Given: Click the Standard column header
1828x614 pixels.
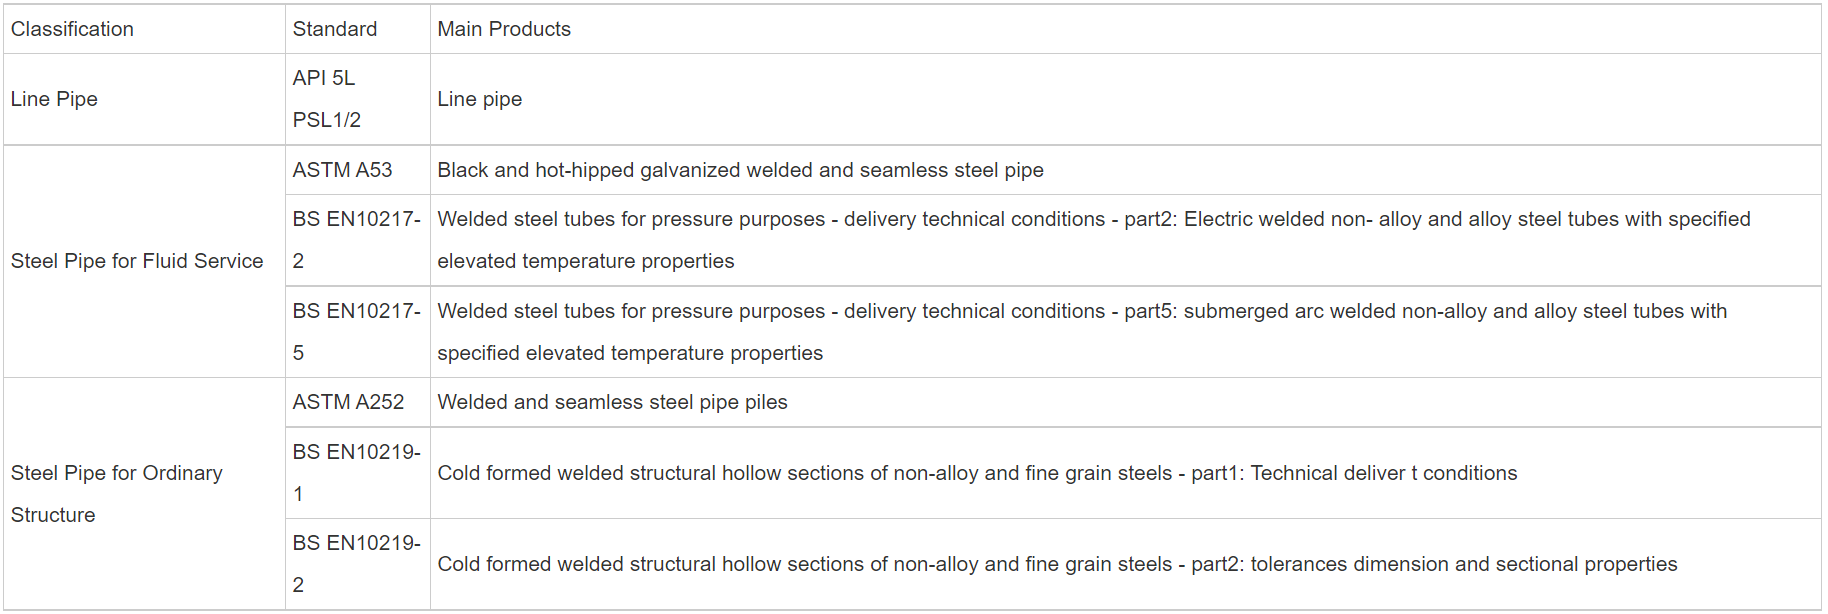Looking at the screenshot, I should [x=335, y=29].
